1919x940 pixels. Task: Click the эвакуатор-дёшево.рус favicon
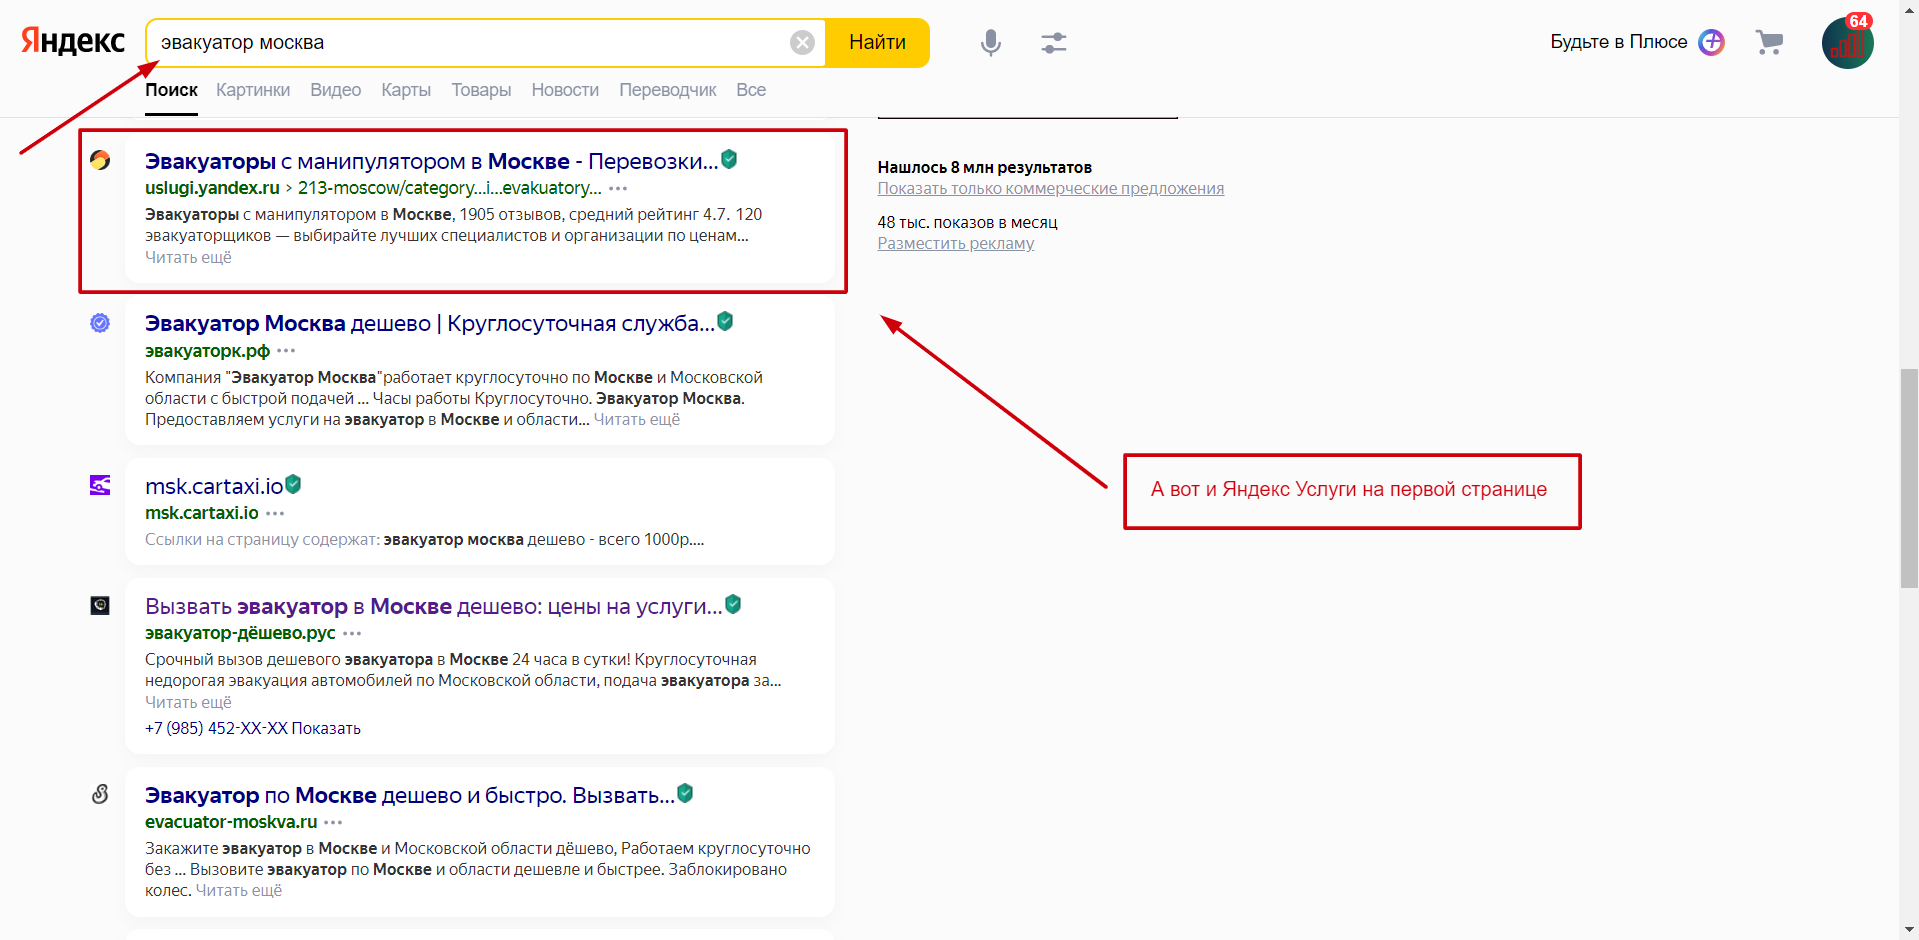pos(100,605)
